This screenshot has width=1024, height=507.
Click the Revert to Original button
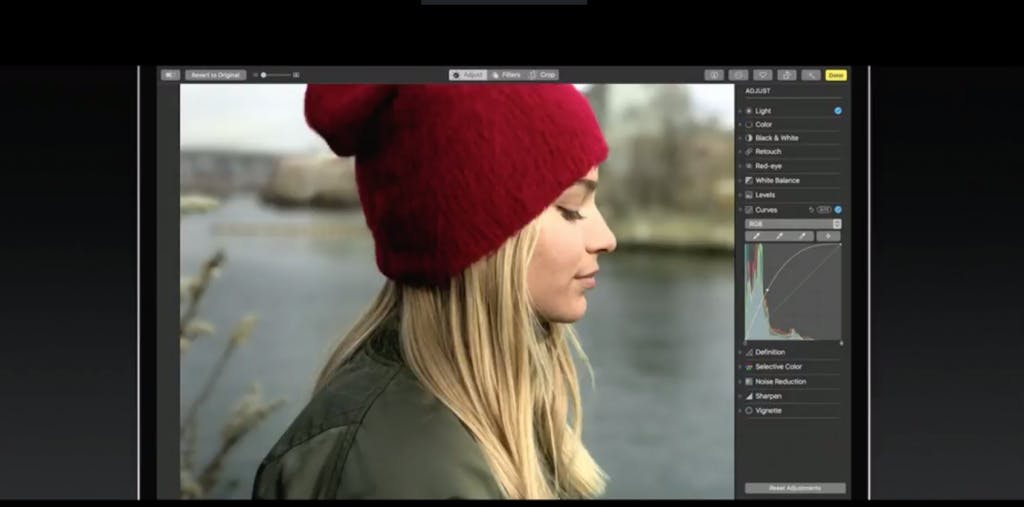point(215,75)
